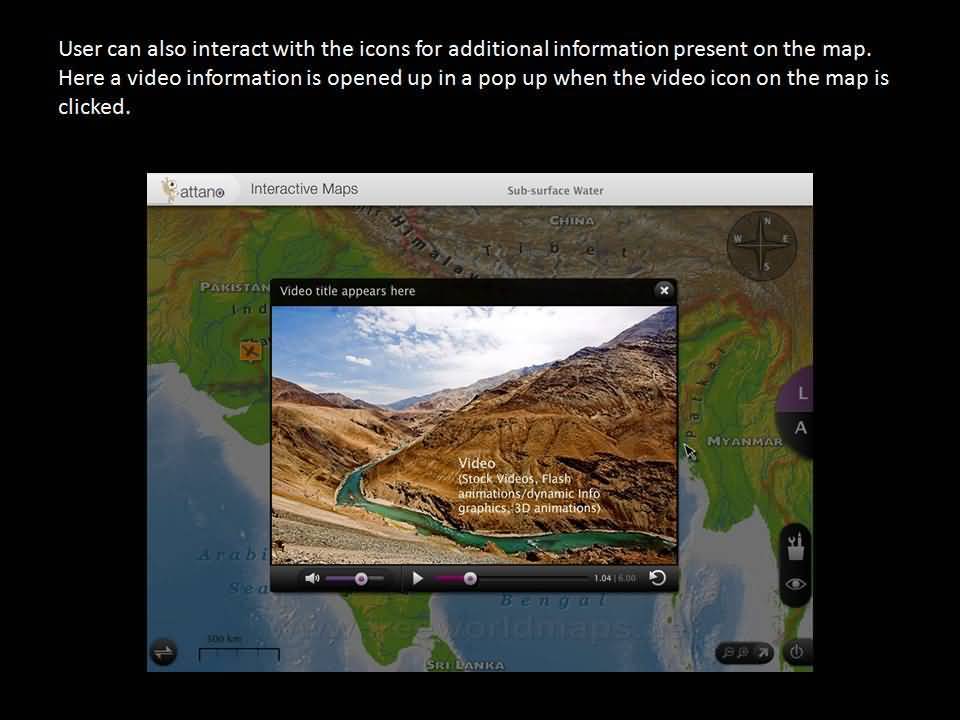The height and width of the screenshot is (720, 960).
Task: Click the zoom in magnifier icon
Action: pyautogui.click(x=743, y=653)
